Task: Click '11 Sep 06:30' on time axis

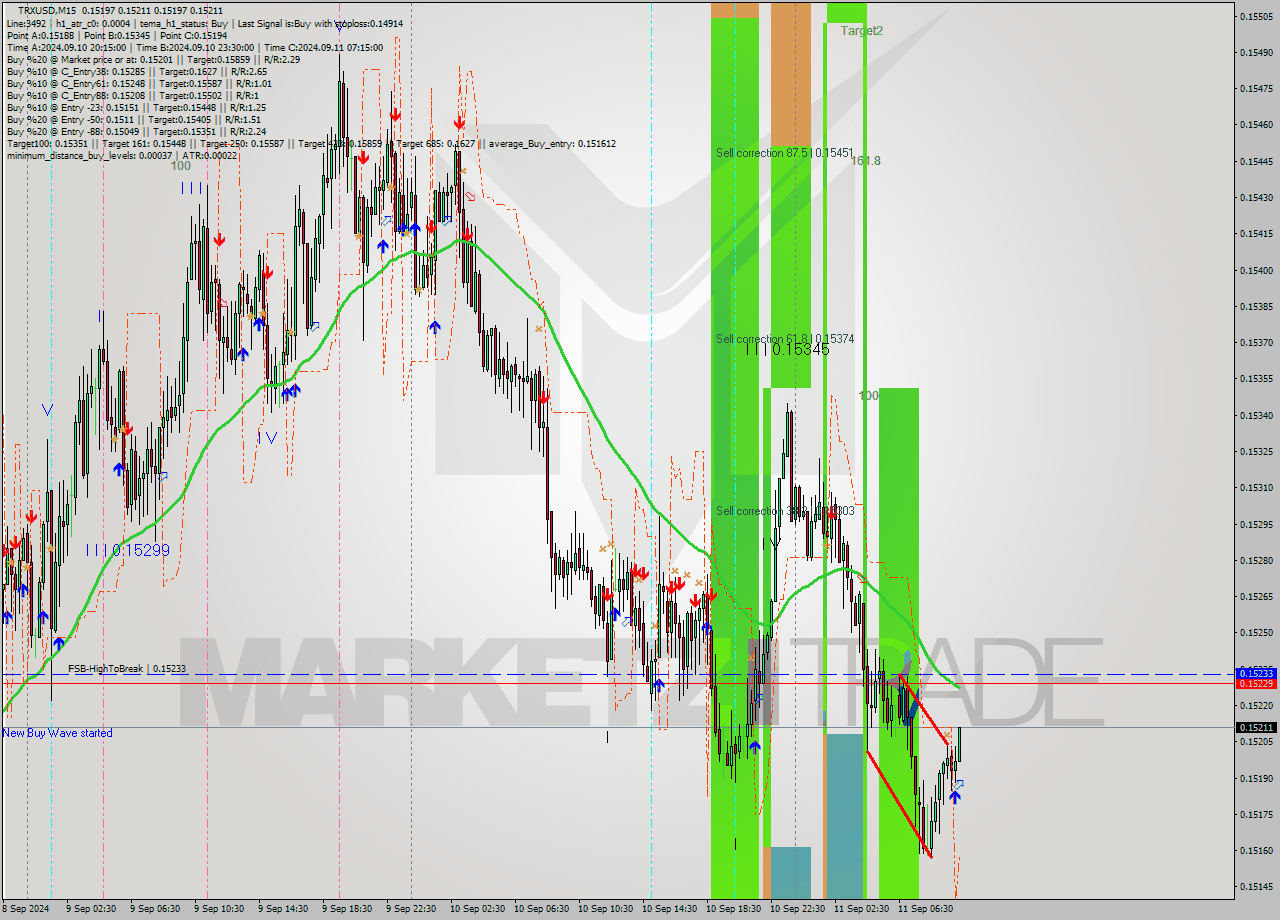Action: tap(925, 909)
